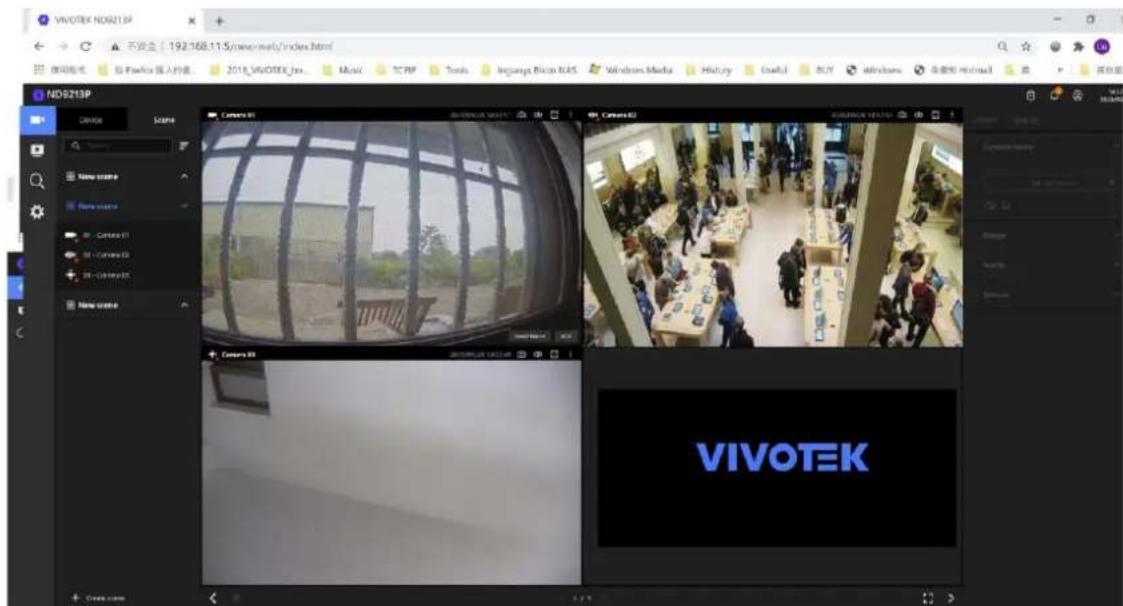Open the clipboard icon in app header
This screenshot has width=1123, height=606.
coord(1031,95)
